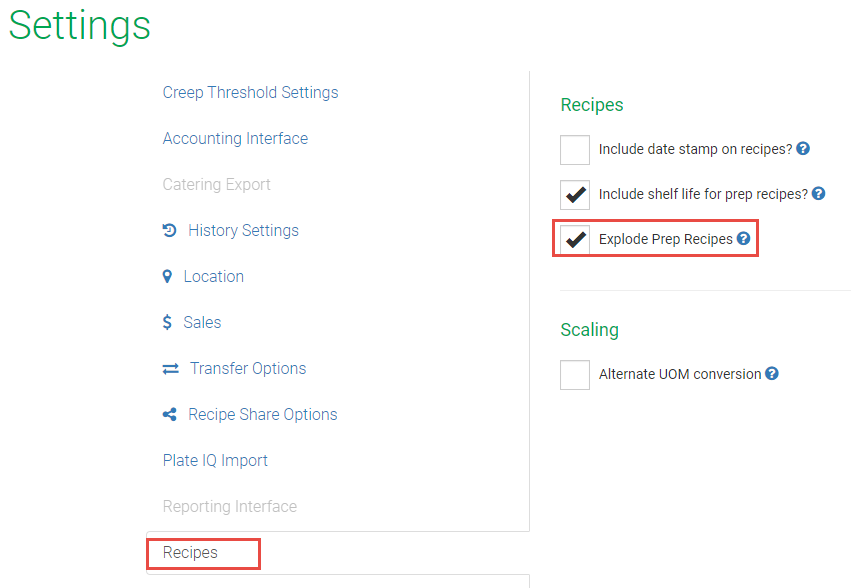This screenshot has height=588, width=851.
Task: Open Creep Threshold Settings section
Action: point(250,92)
